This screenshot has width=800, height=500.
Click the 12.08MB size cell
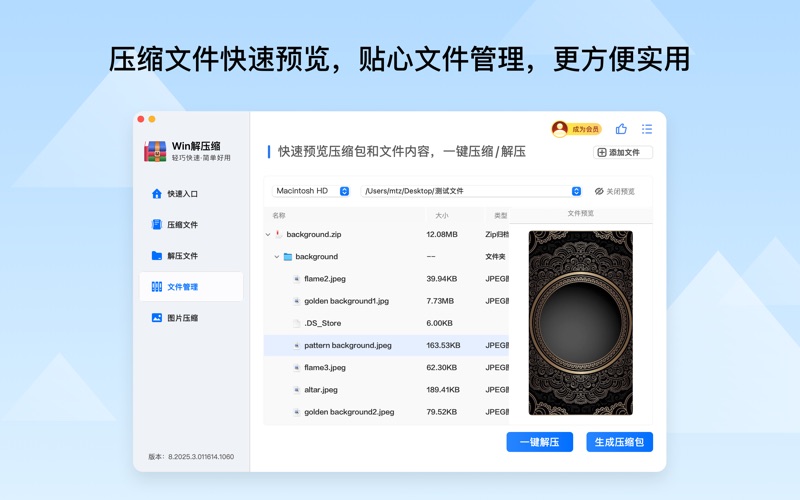(442, 234)
